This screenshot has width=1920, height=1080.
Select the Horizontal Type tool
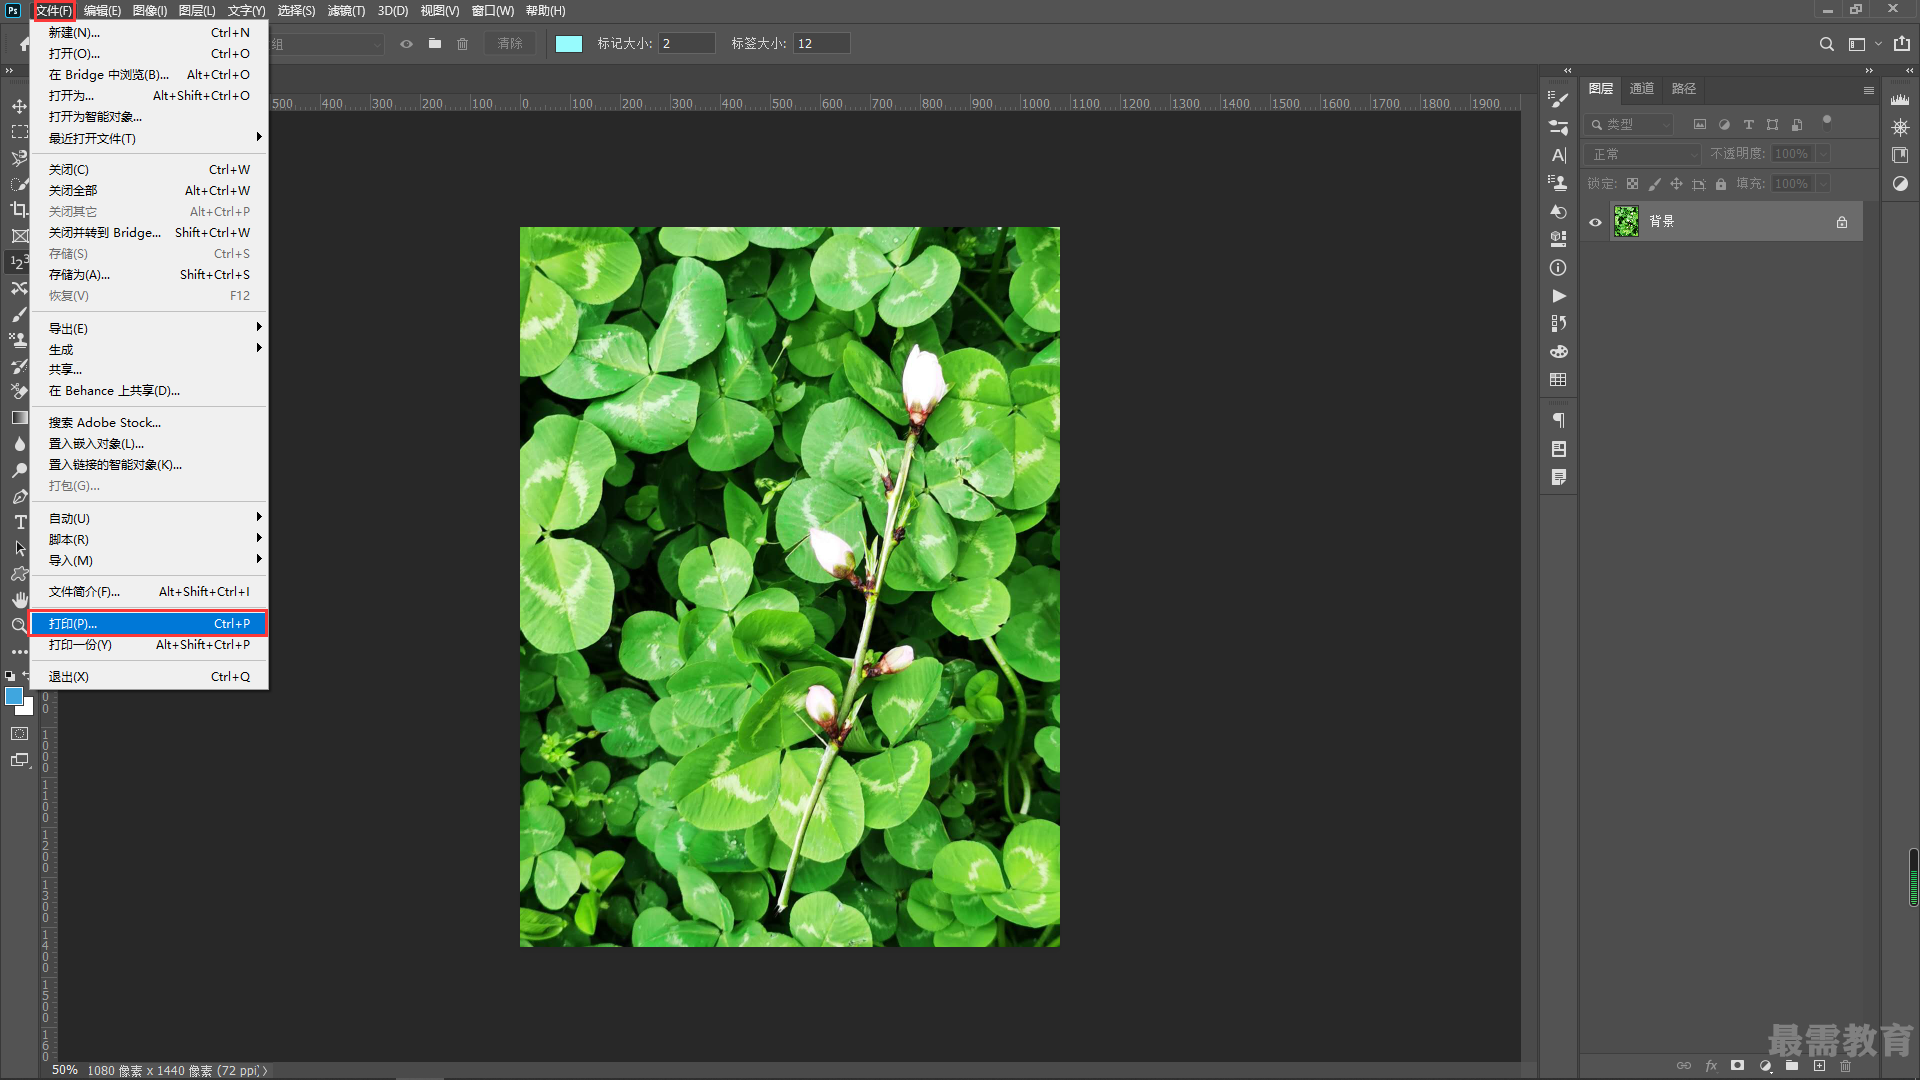point(19,522)
